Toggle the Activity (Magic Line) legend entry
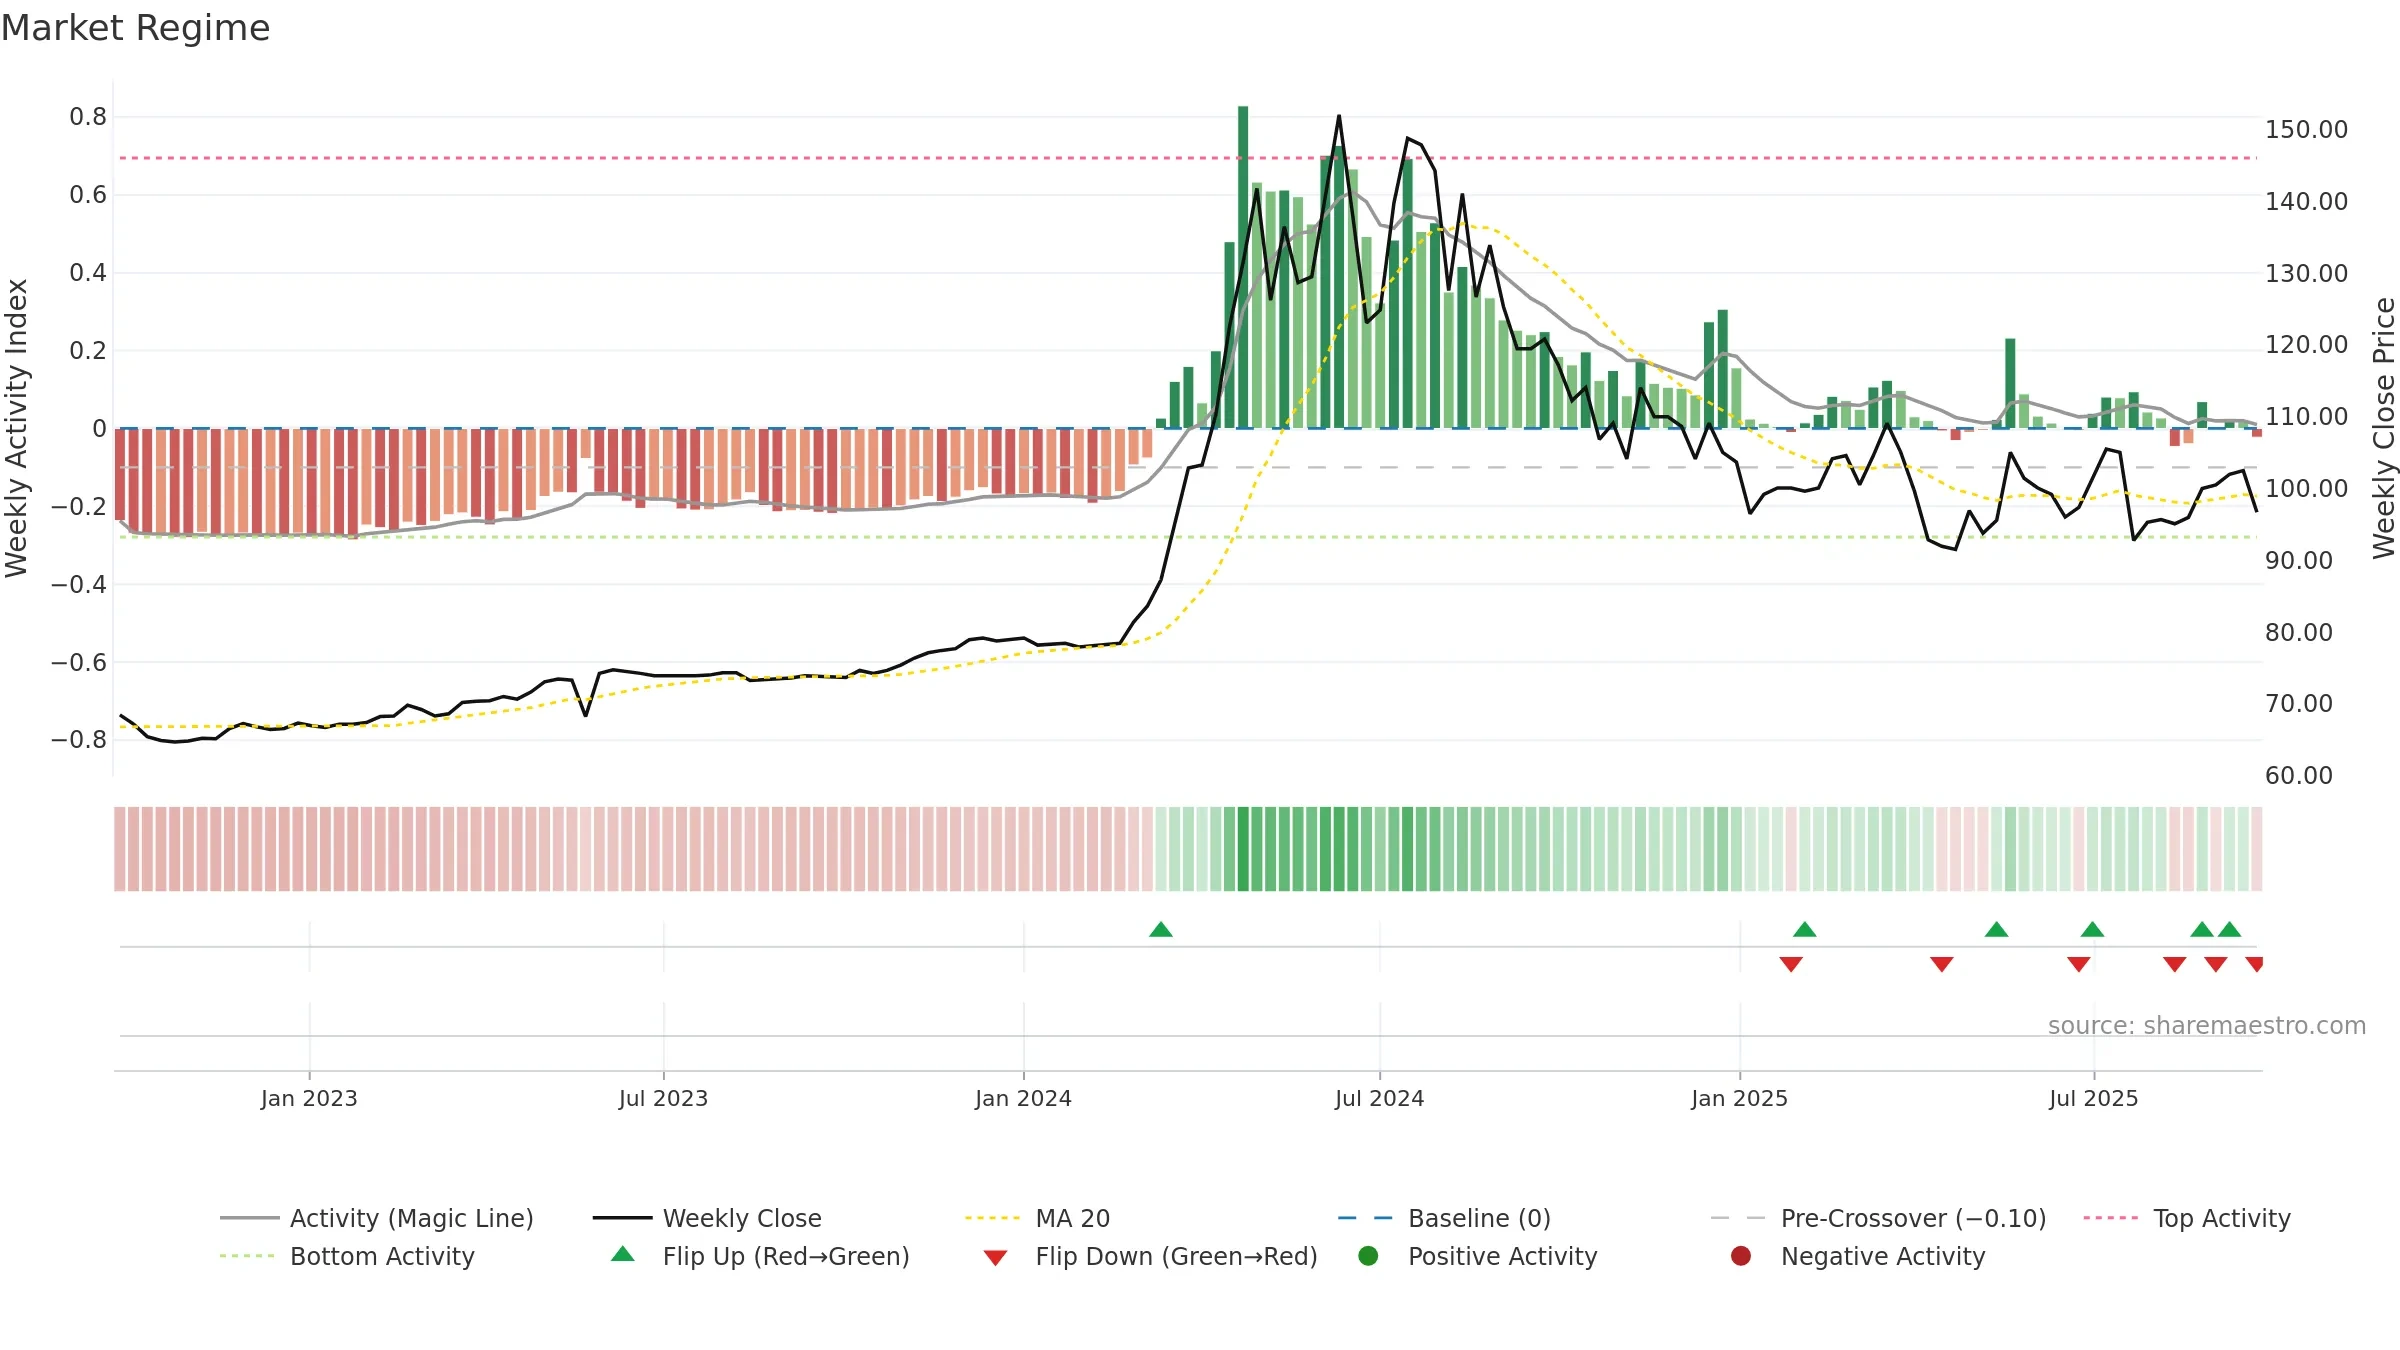 click(x=377, y=1218)
